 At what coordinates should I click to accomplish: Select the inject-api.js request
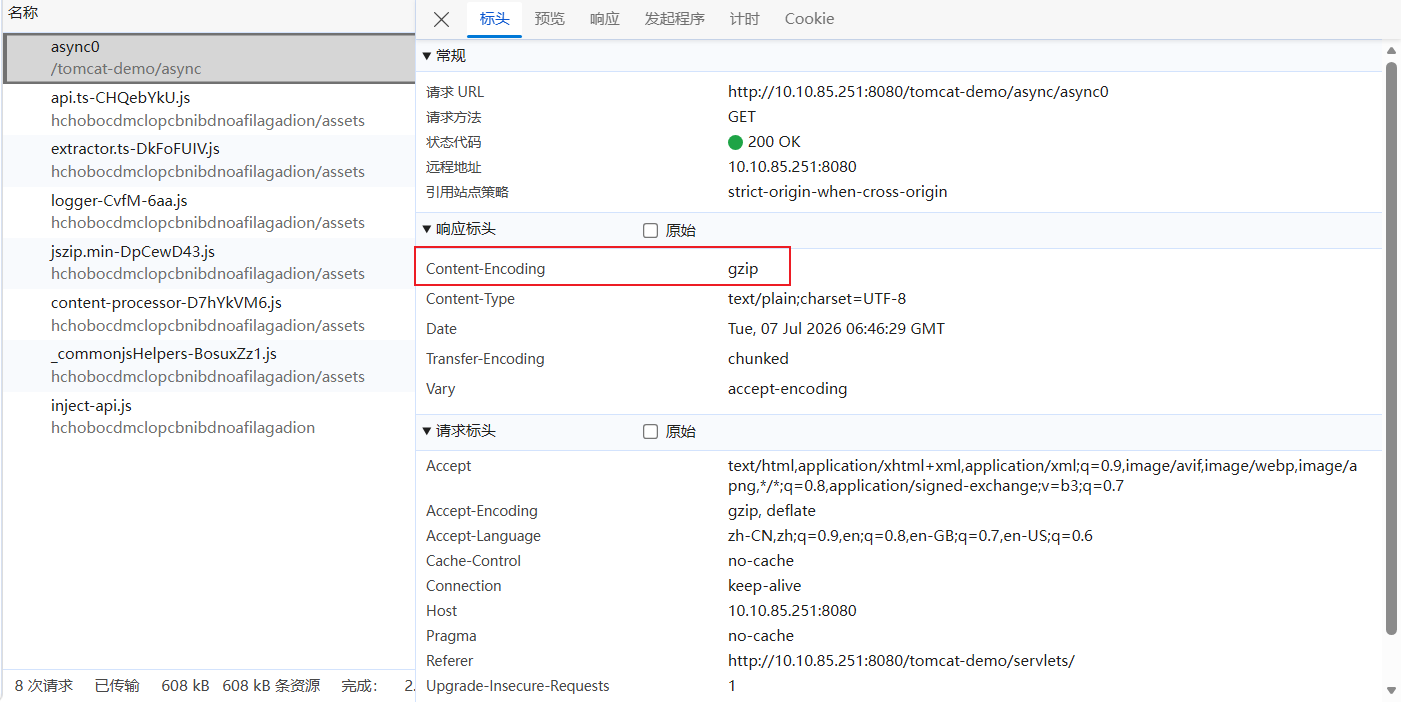[x=208, y=417]
